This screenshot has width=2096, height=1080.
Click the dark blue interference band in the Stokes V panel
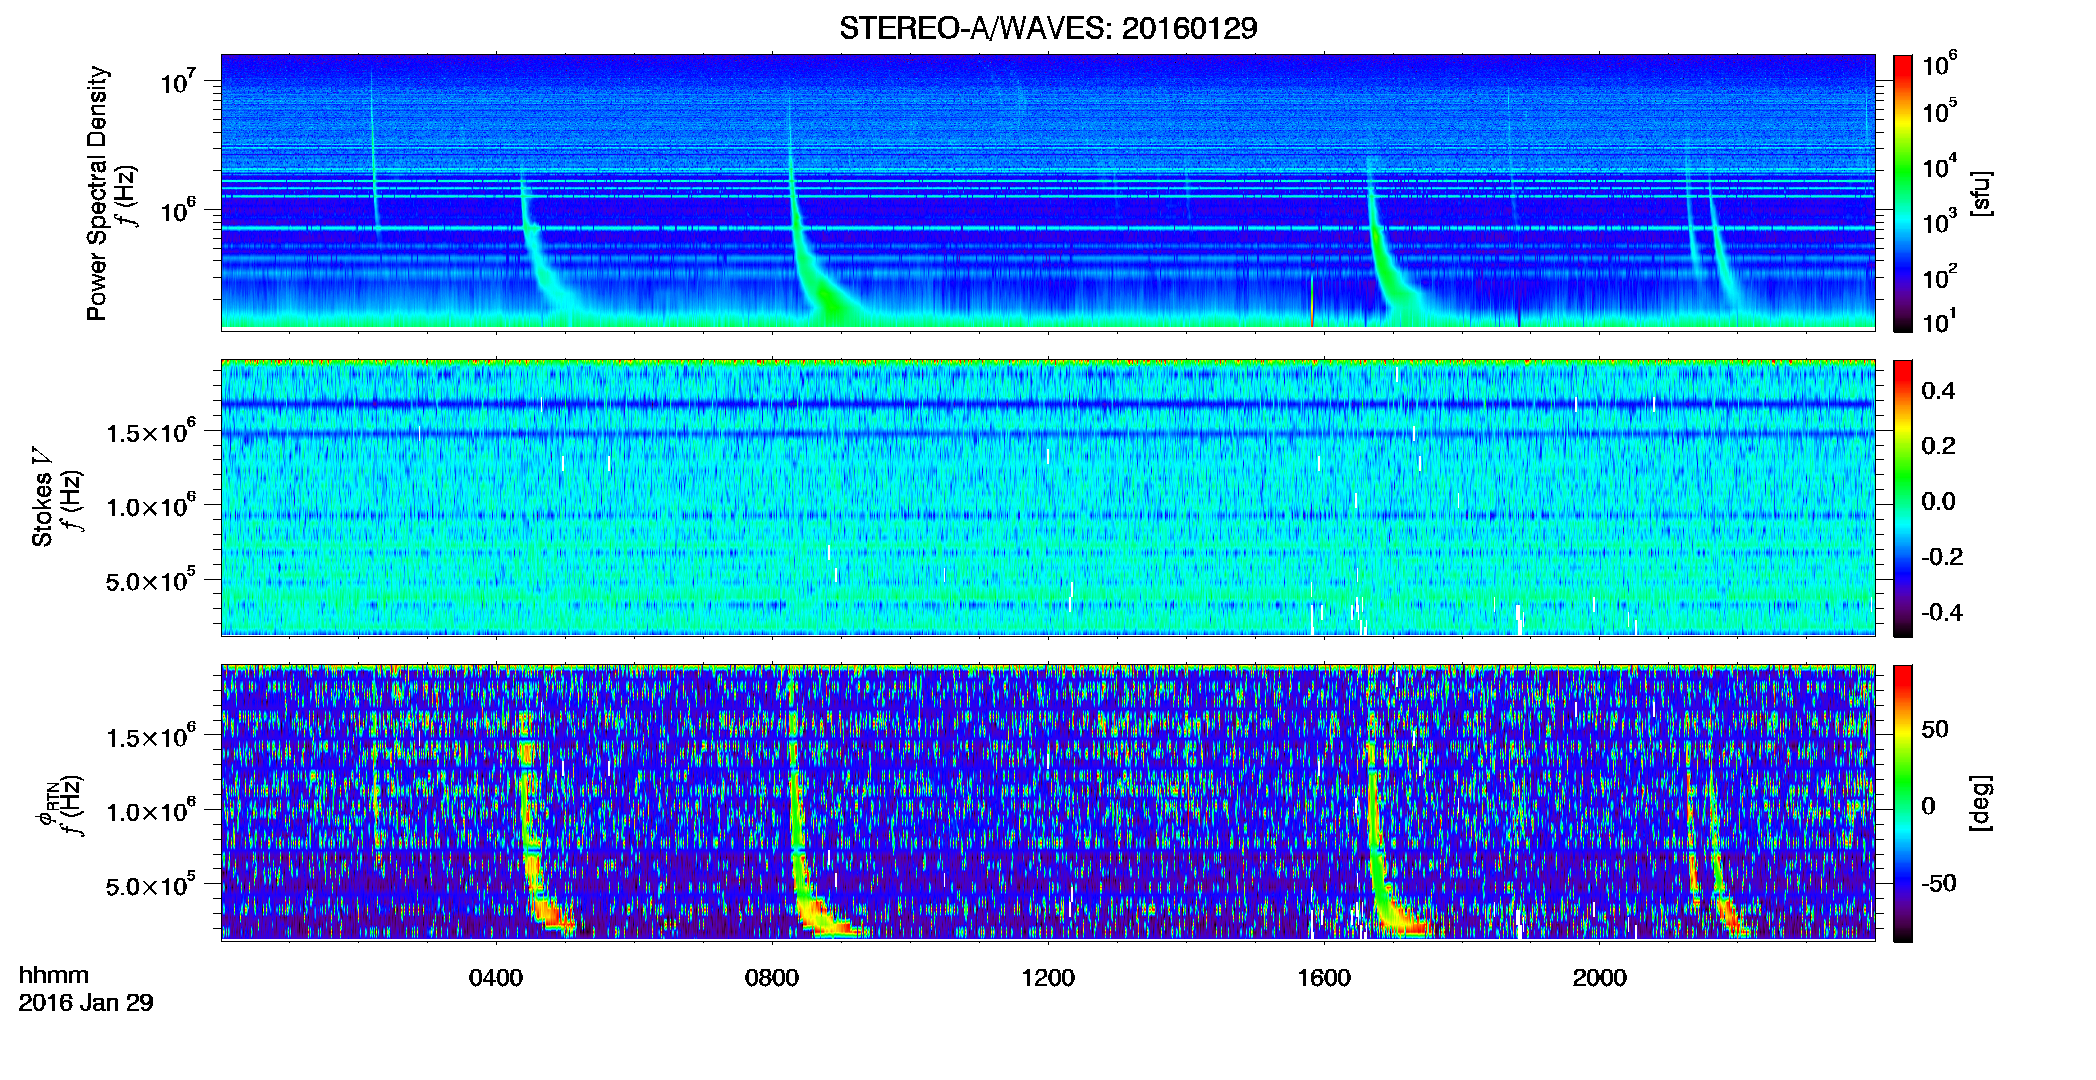[1048, 404]
